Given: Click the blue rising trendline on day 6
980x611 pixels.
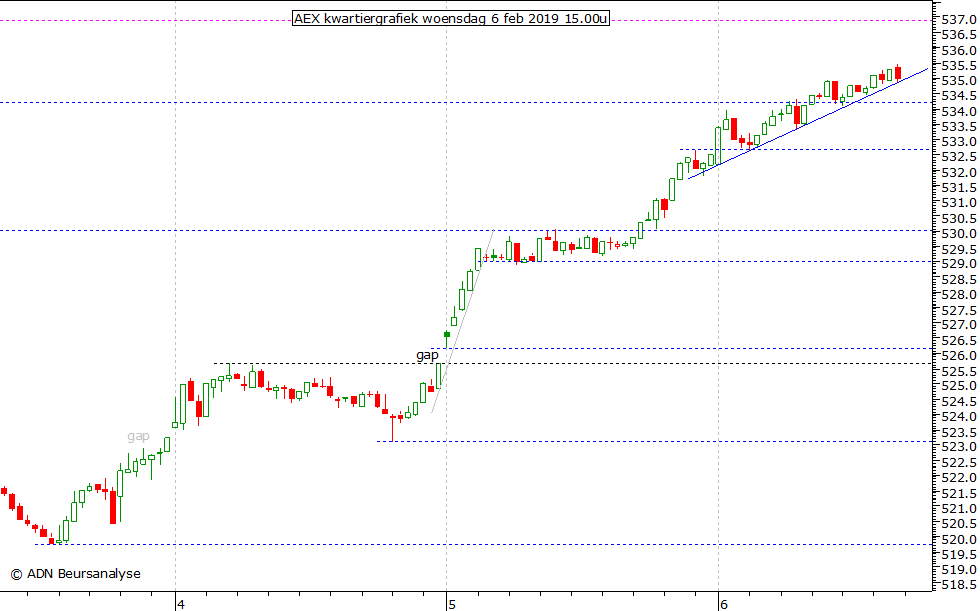Looking at the screenshot, I should pos(808,124).
